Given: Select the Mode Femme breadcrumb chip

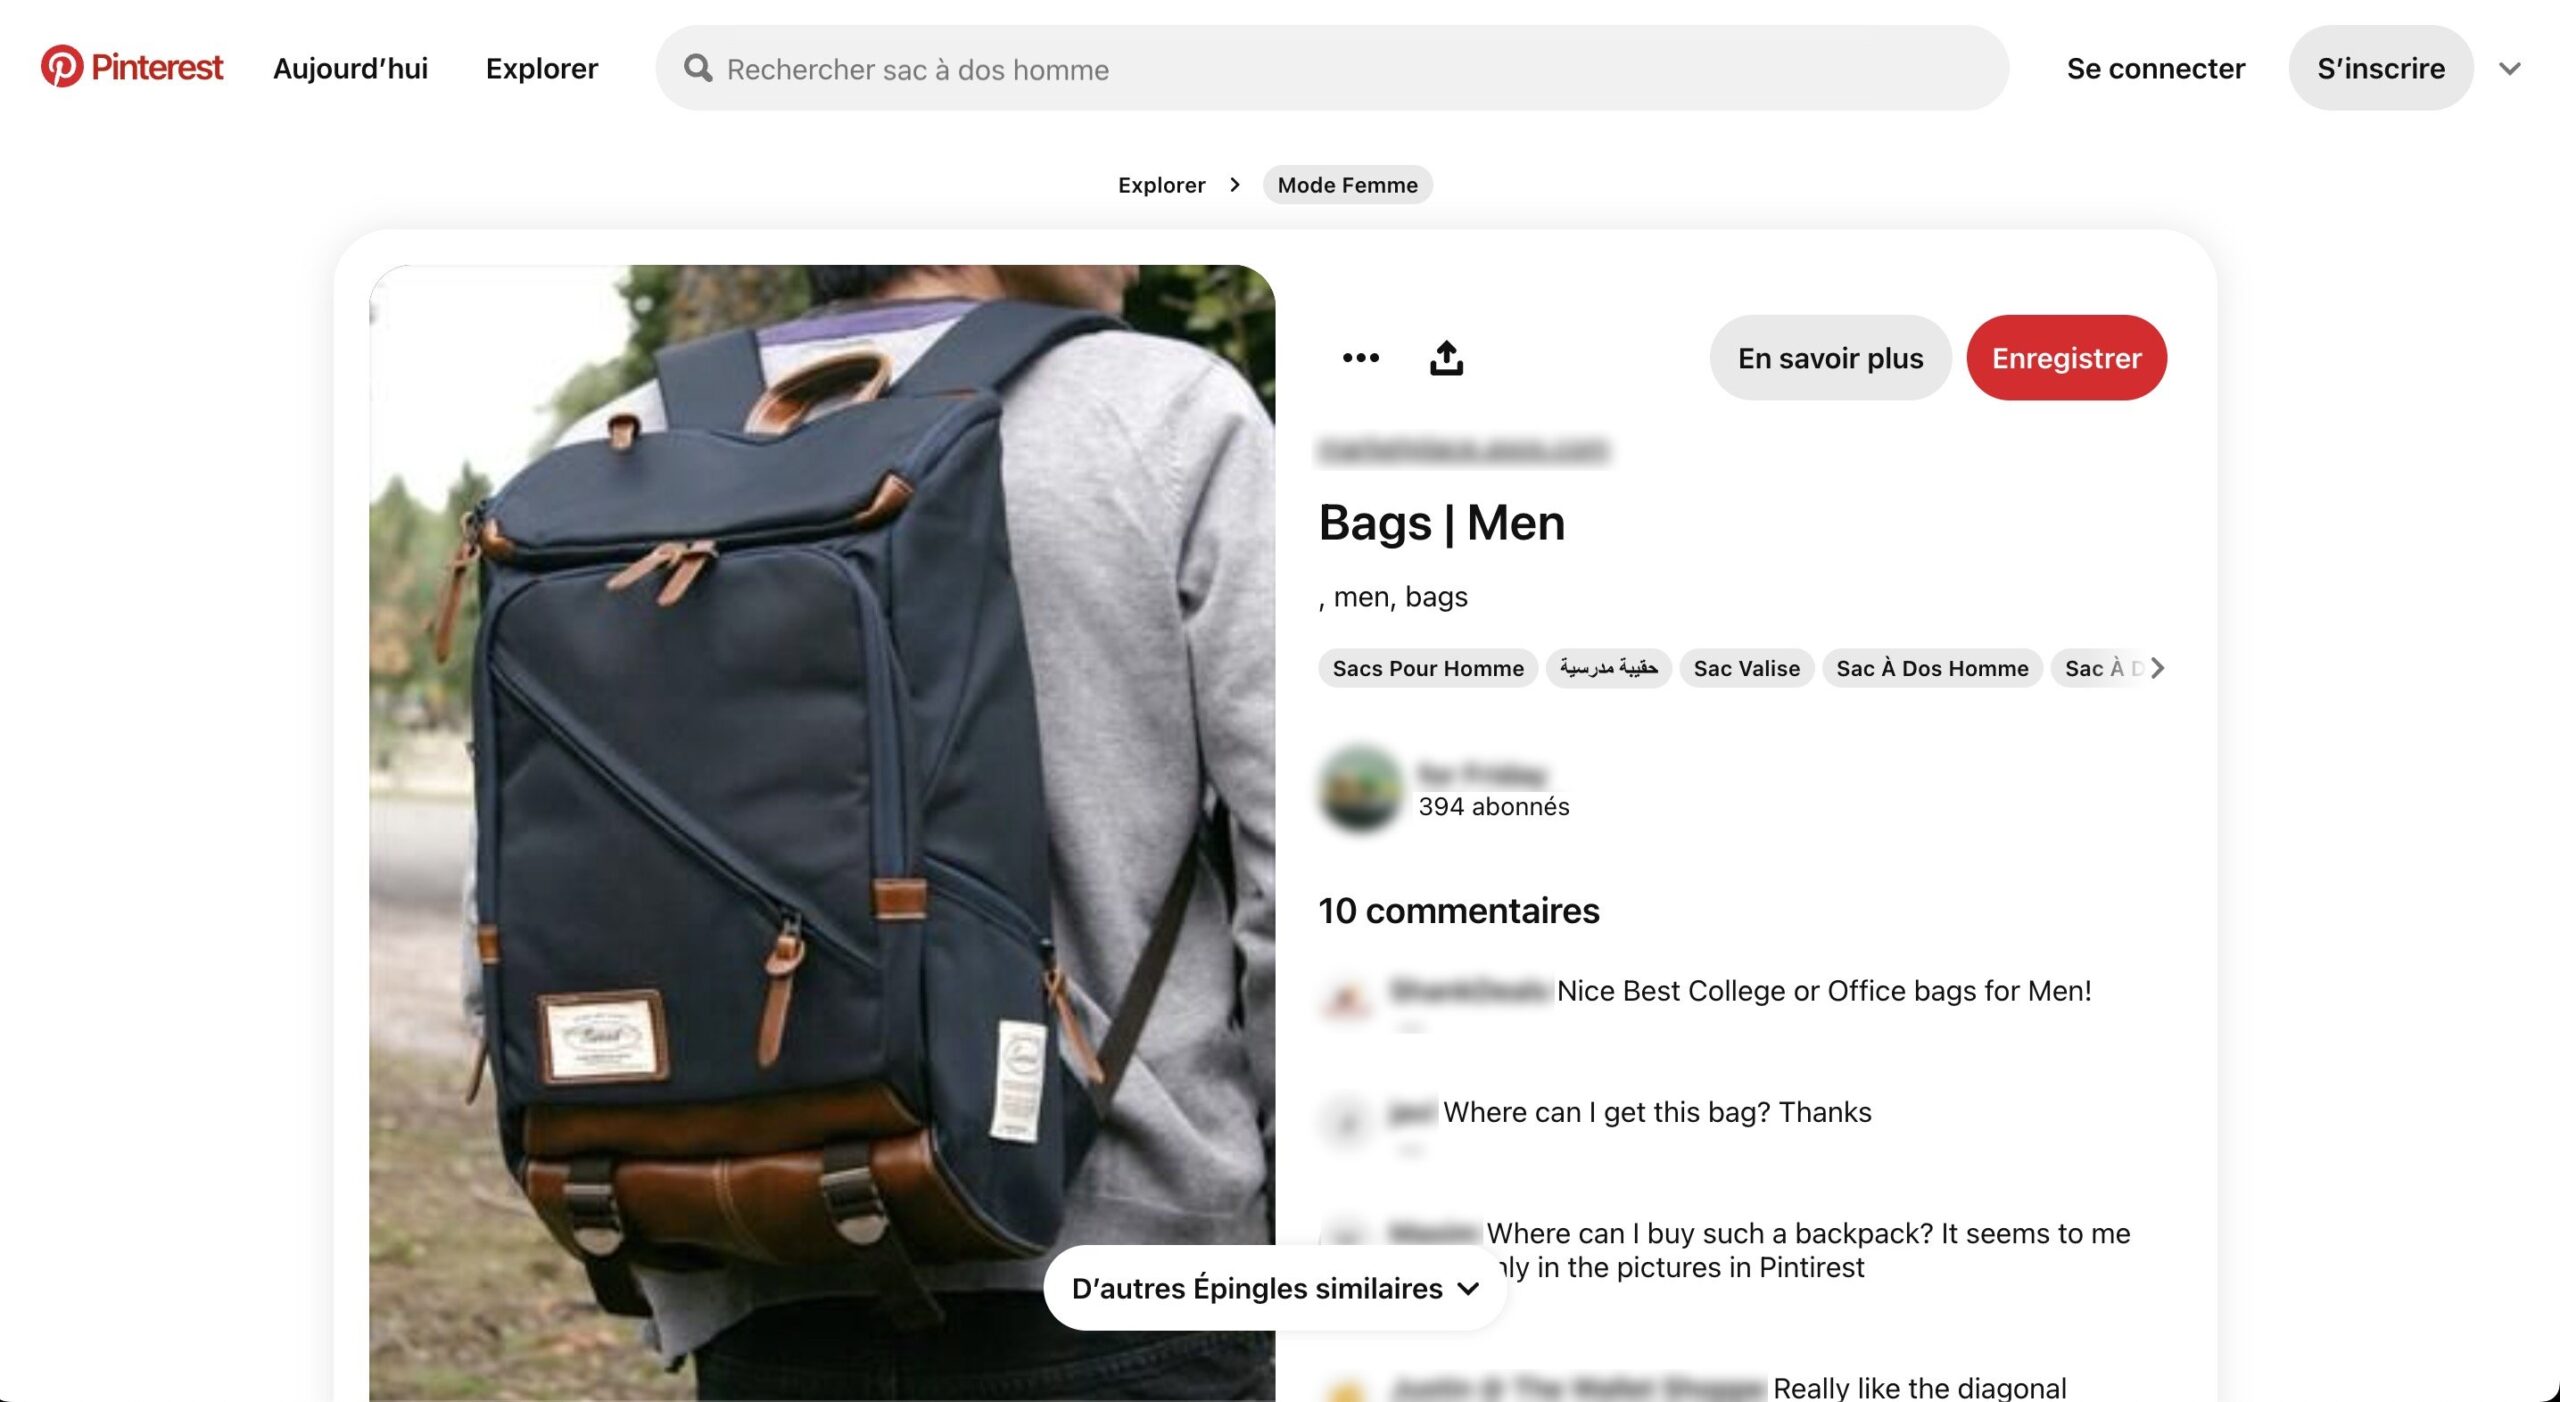Looking at the screenshot, I should coord(1347,185).
